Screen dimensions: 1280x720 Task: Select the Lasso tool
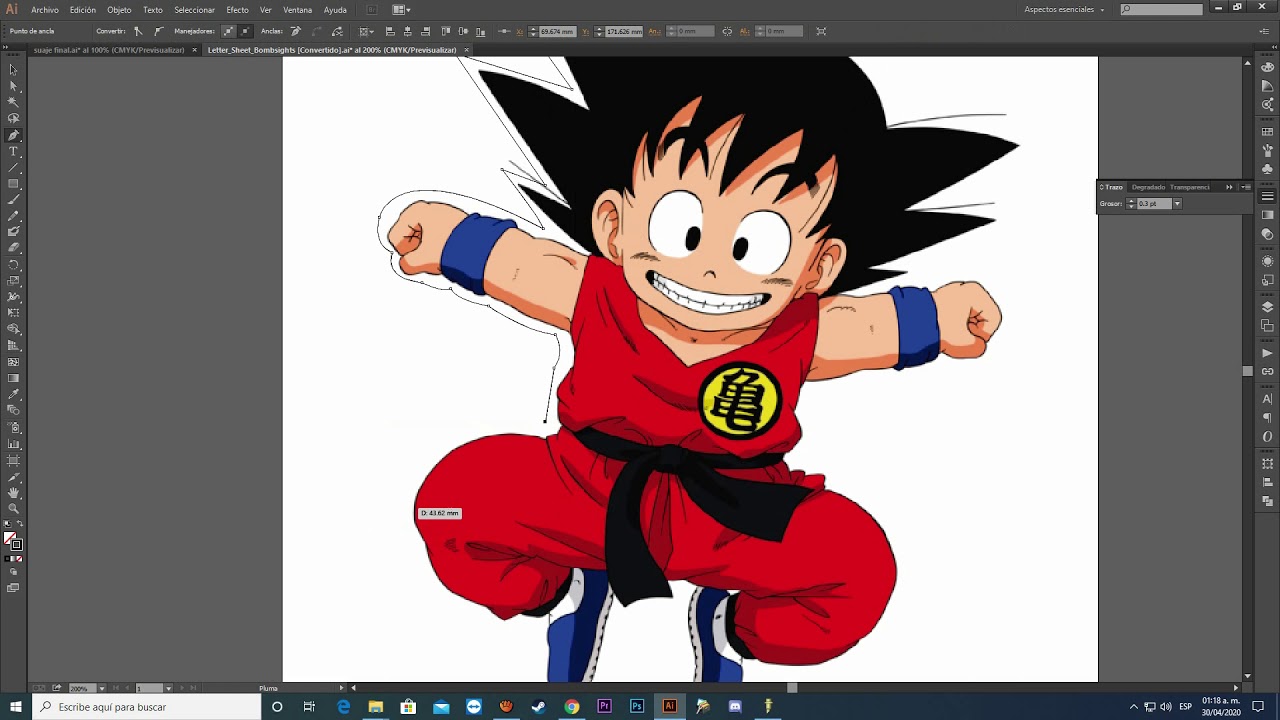[x=13, y=118]
